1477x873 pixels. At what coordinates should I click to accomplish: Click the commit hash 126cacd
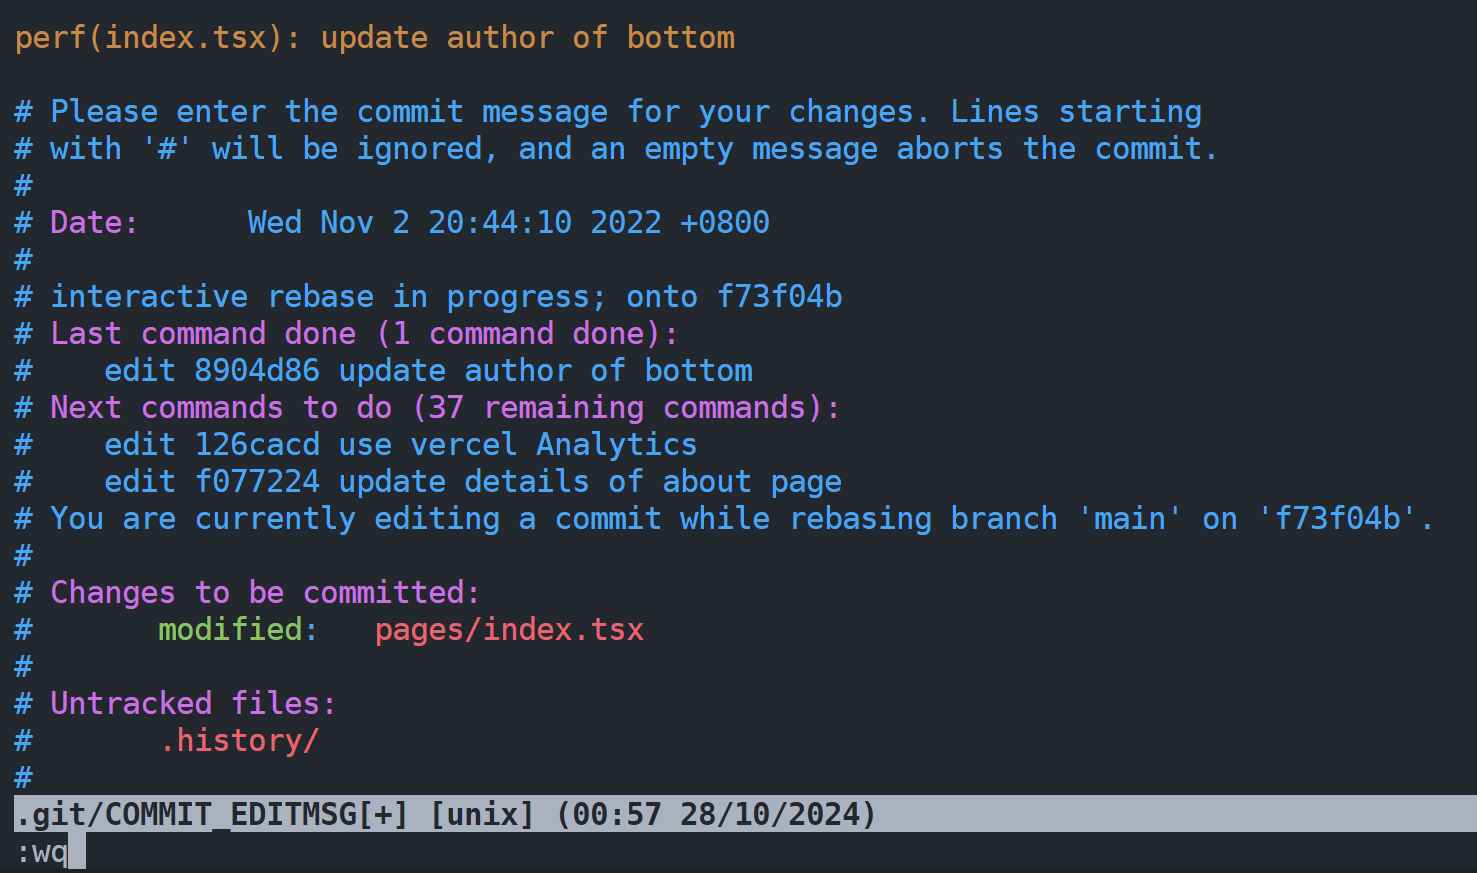pyautogui.click(x=257, y=445)
